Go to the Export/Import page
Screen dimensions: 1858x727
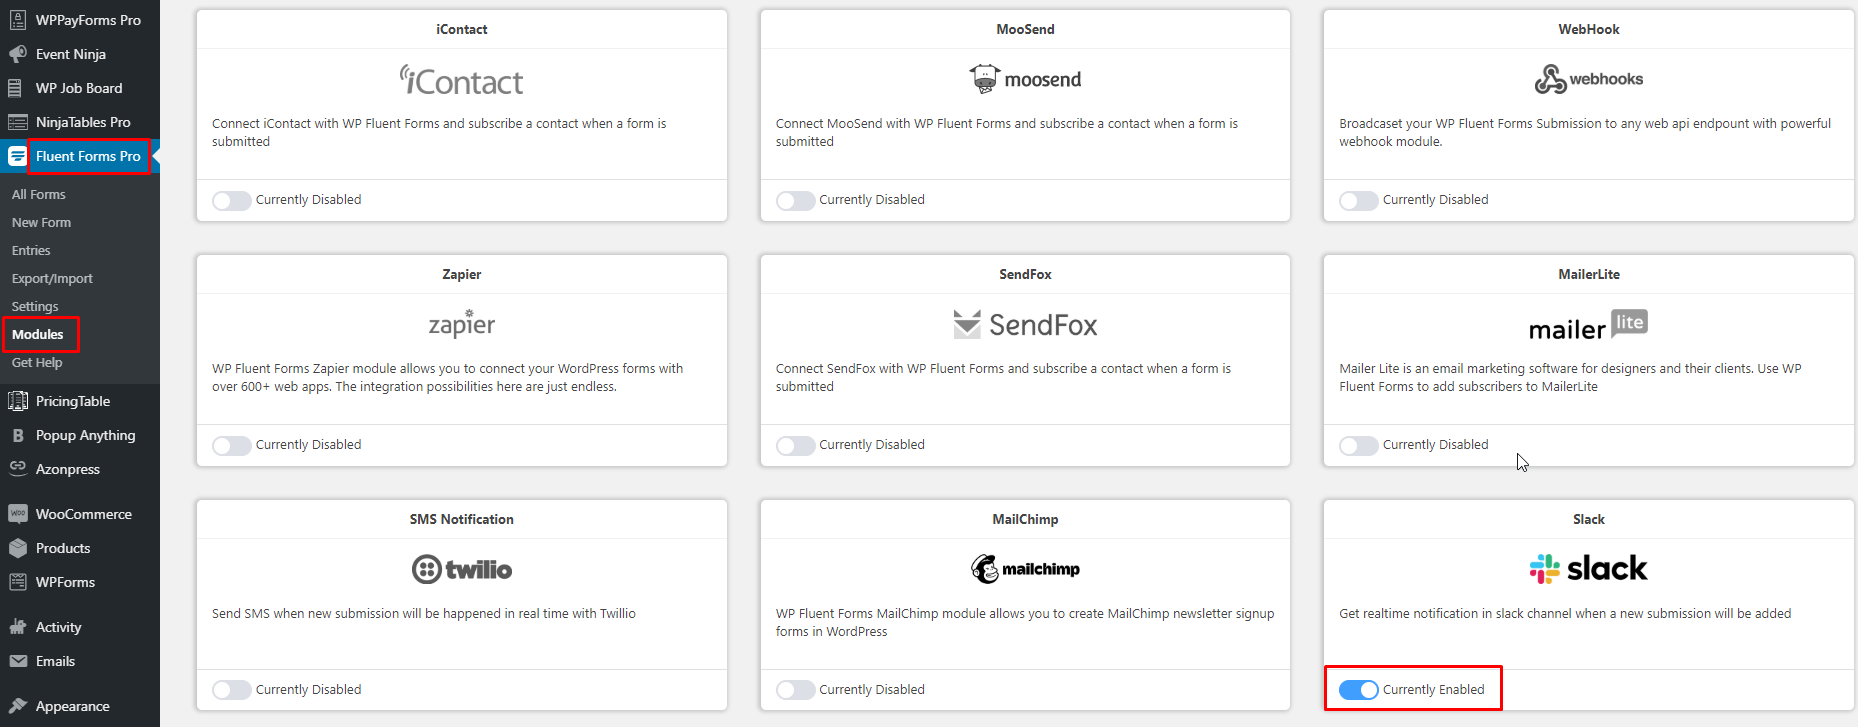click(x=52, y=278)
